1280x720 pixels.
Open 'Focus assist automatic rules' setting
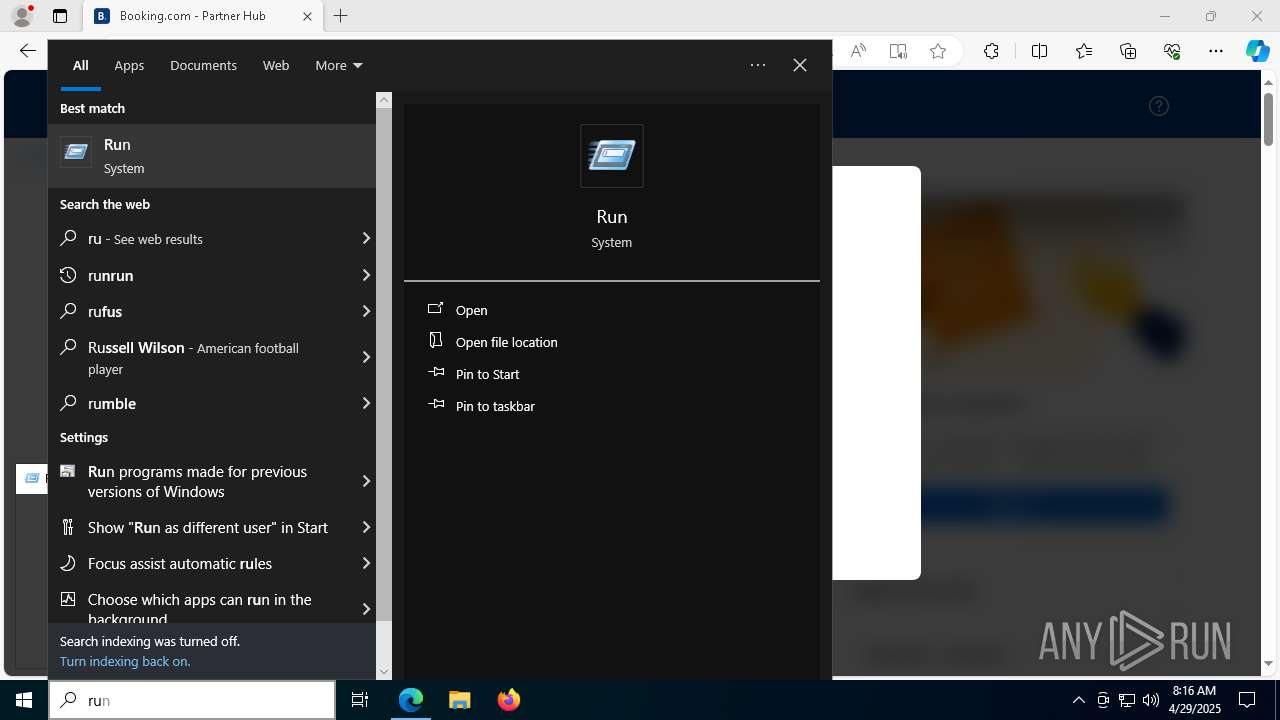pos(180,563)
